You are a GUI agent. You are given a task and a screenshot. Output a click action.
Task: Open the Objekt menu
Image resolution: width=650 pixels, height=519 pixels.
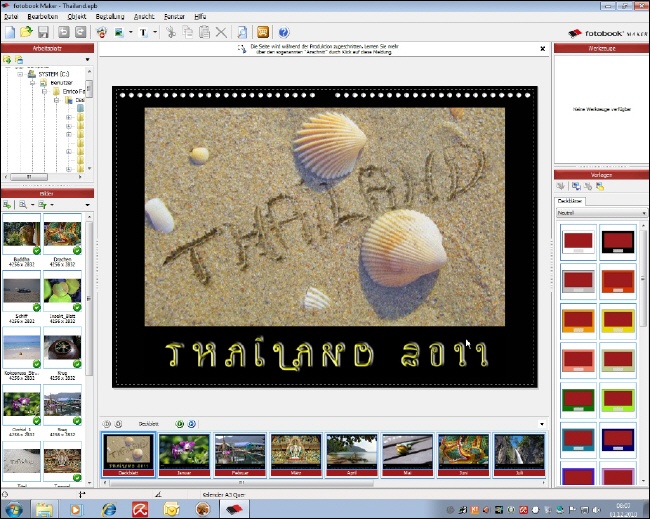(x=77, y=17)
